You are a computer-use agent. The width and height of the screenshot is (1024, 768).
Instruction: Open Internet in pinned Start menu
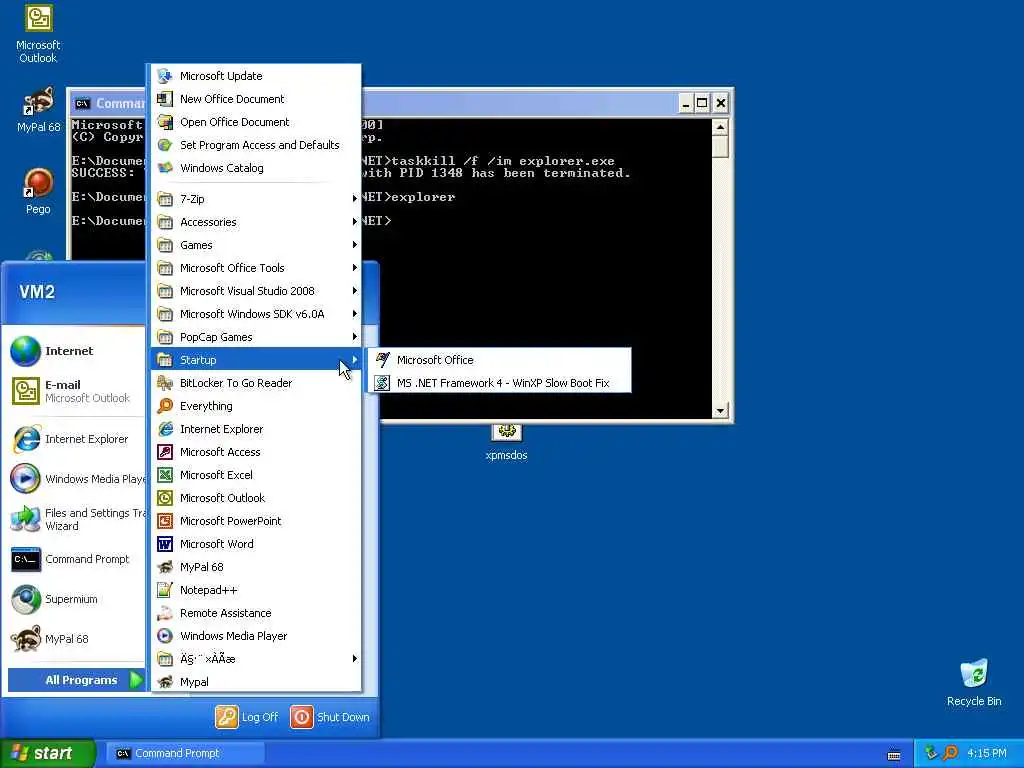[75, 351]
